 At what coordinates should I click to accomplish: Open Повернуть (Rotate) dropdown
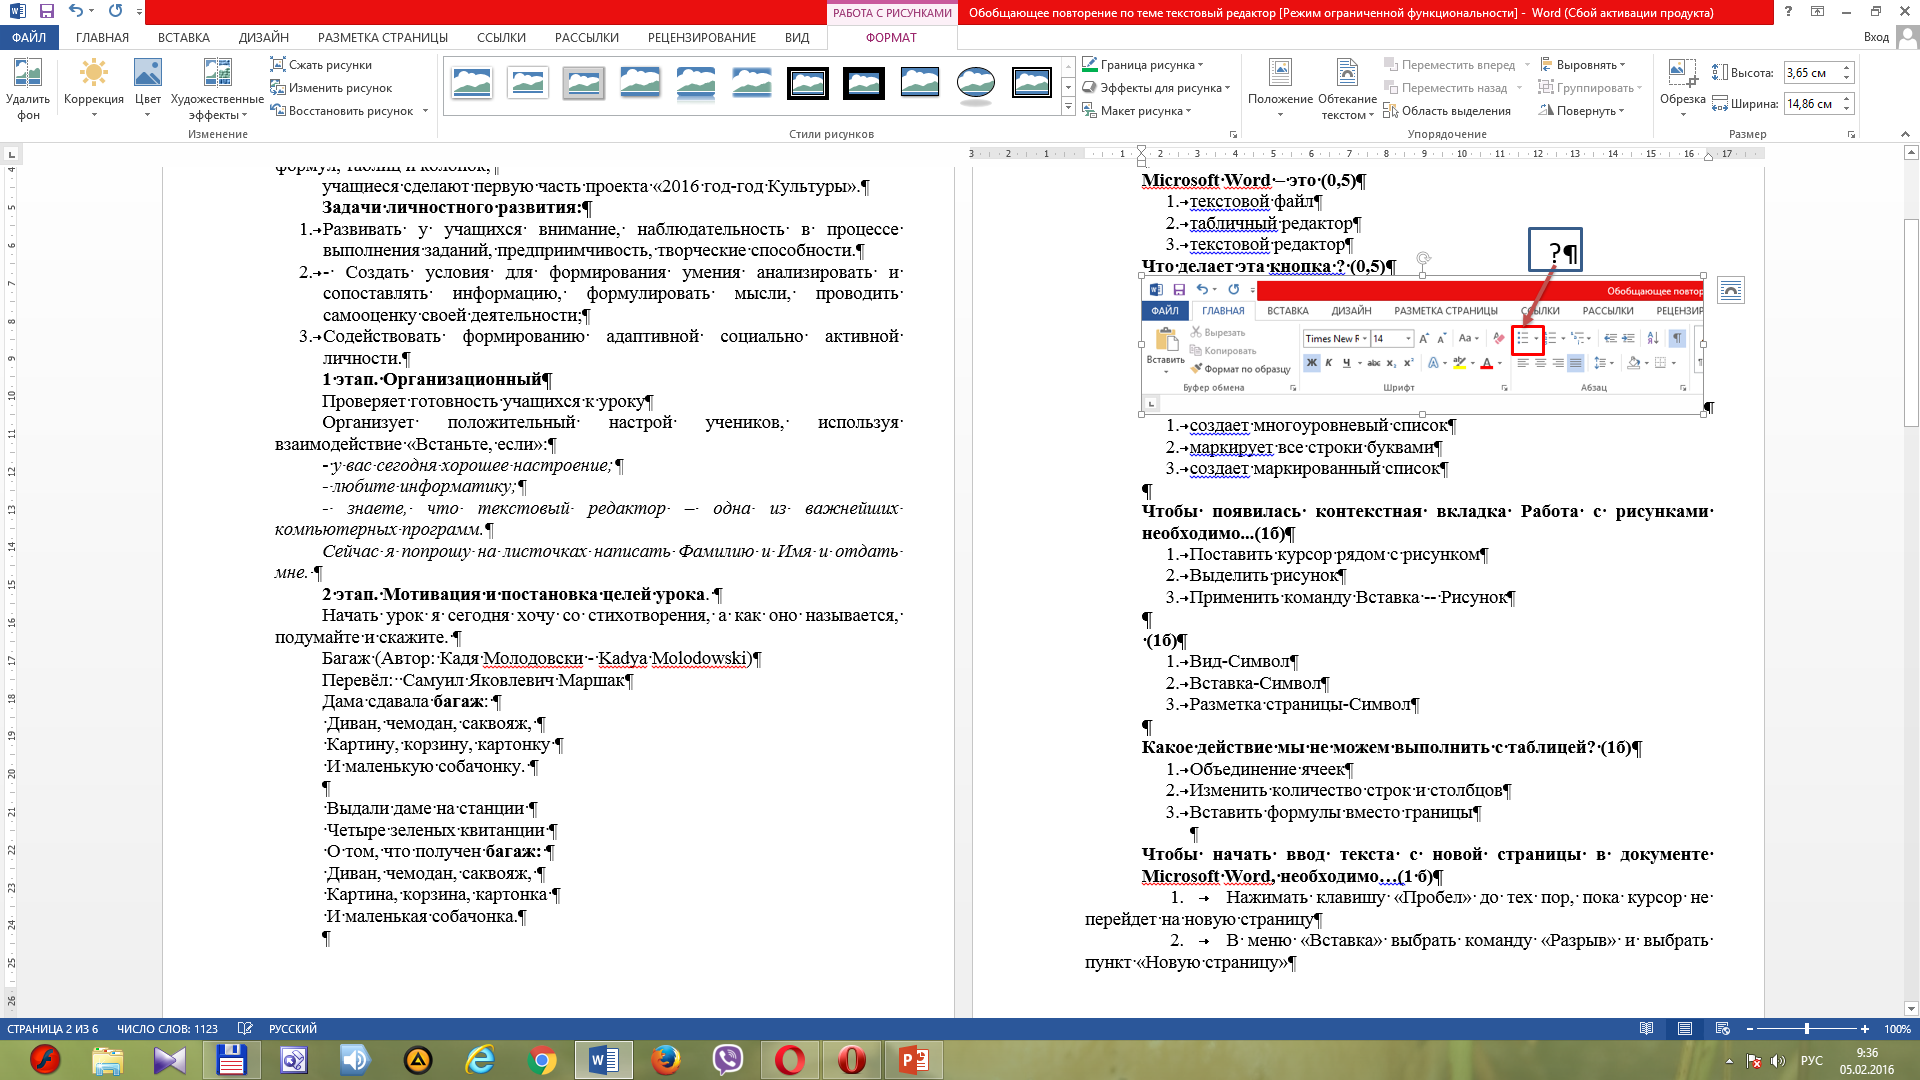click(1583, 111)
